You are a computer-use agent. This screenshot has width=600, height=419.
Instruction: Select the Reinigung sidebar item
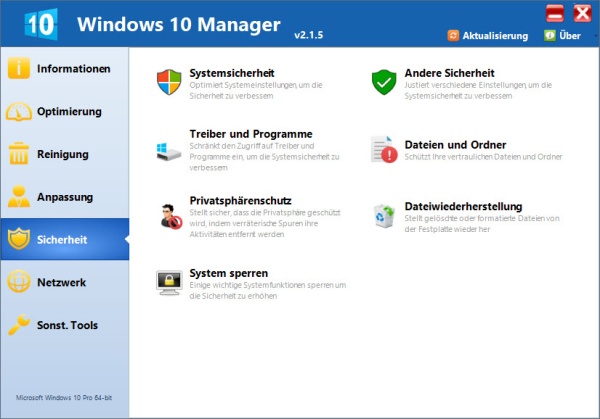[x=65, y=154]
